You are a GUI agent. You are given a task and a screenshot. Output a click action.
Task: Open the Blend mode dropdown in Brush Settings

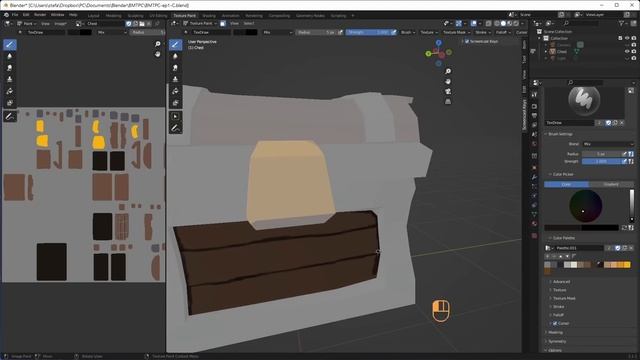click(608, 144)
